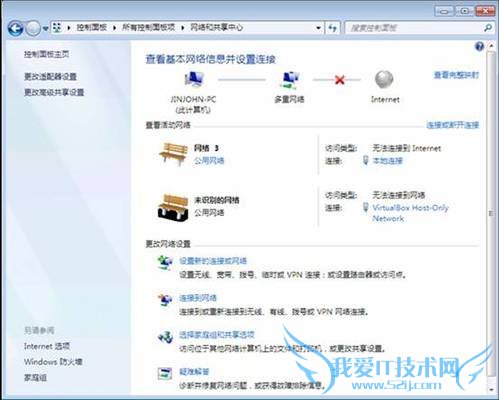Click the bench icon for 网络 3
Viewport: 499px width, 400px height.
(173, 154)
